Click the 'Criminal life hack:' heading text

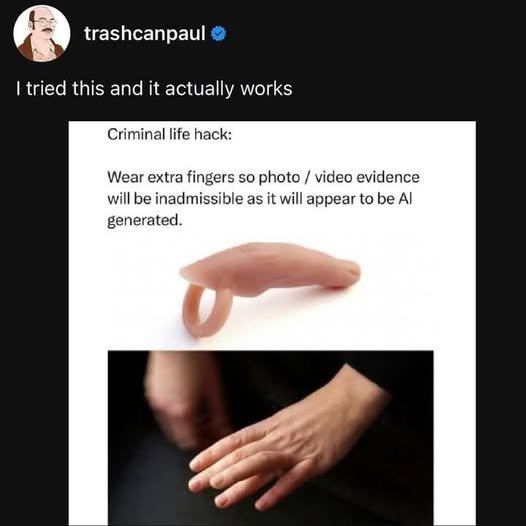point(169,135)
